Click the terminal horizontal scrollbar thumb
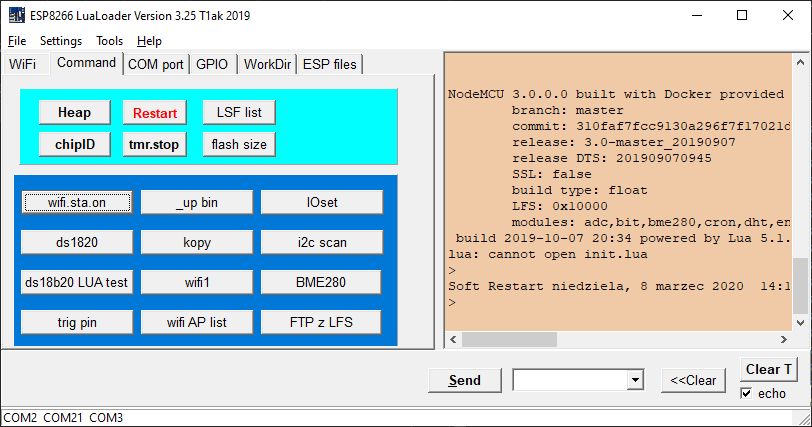Screen dimensions: 812x427 tap(509, 340)
